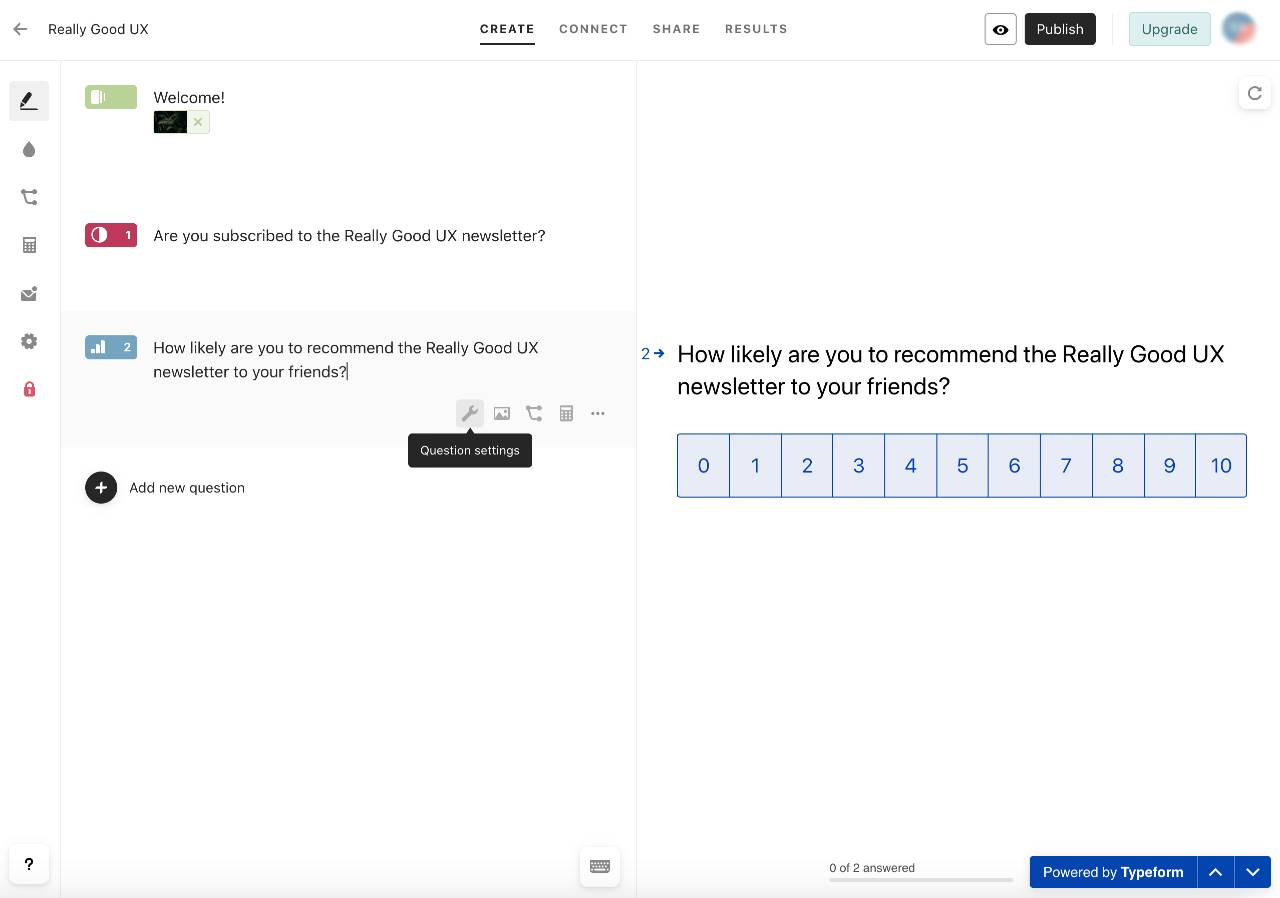
Task: Select the opinion scale question 2 badge
Action: 111,347
